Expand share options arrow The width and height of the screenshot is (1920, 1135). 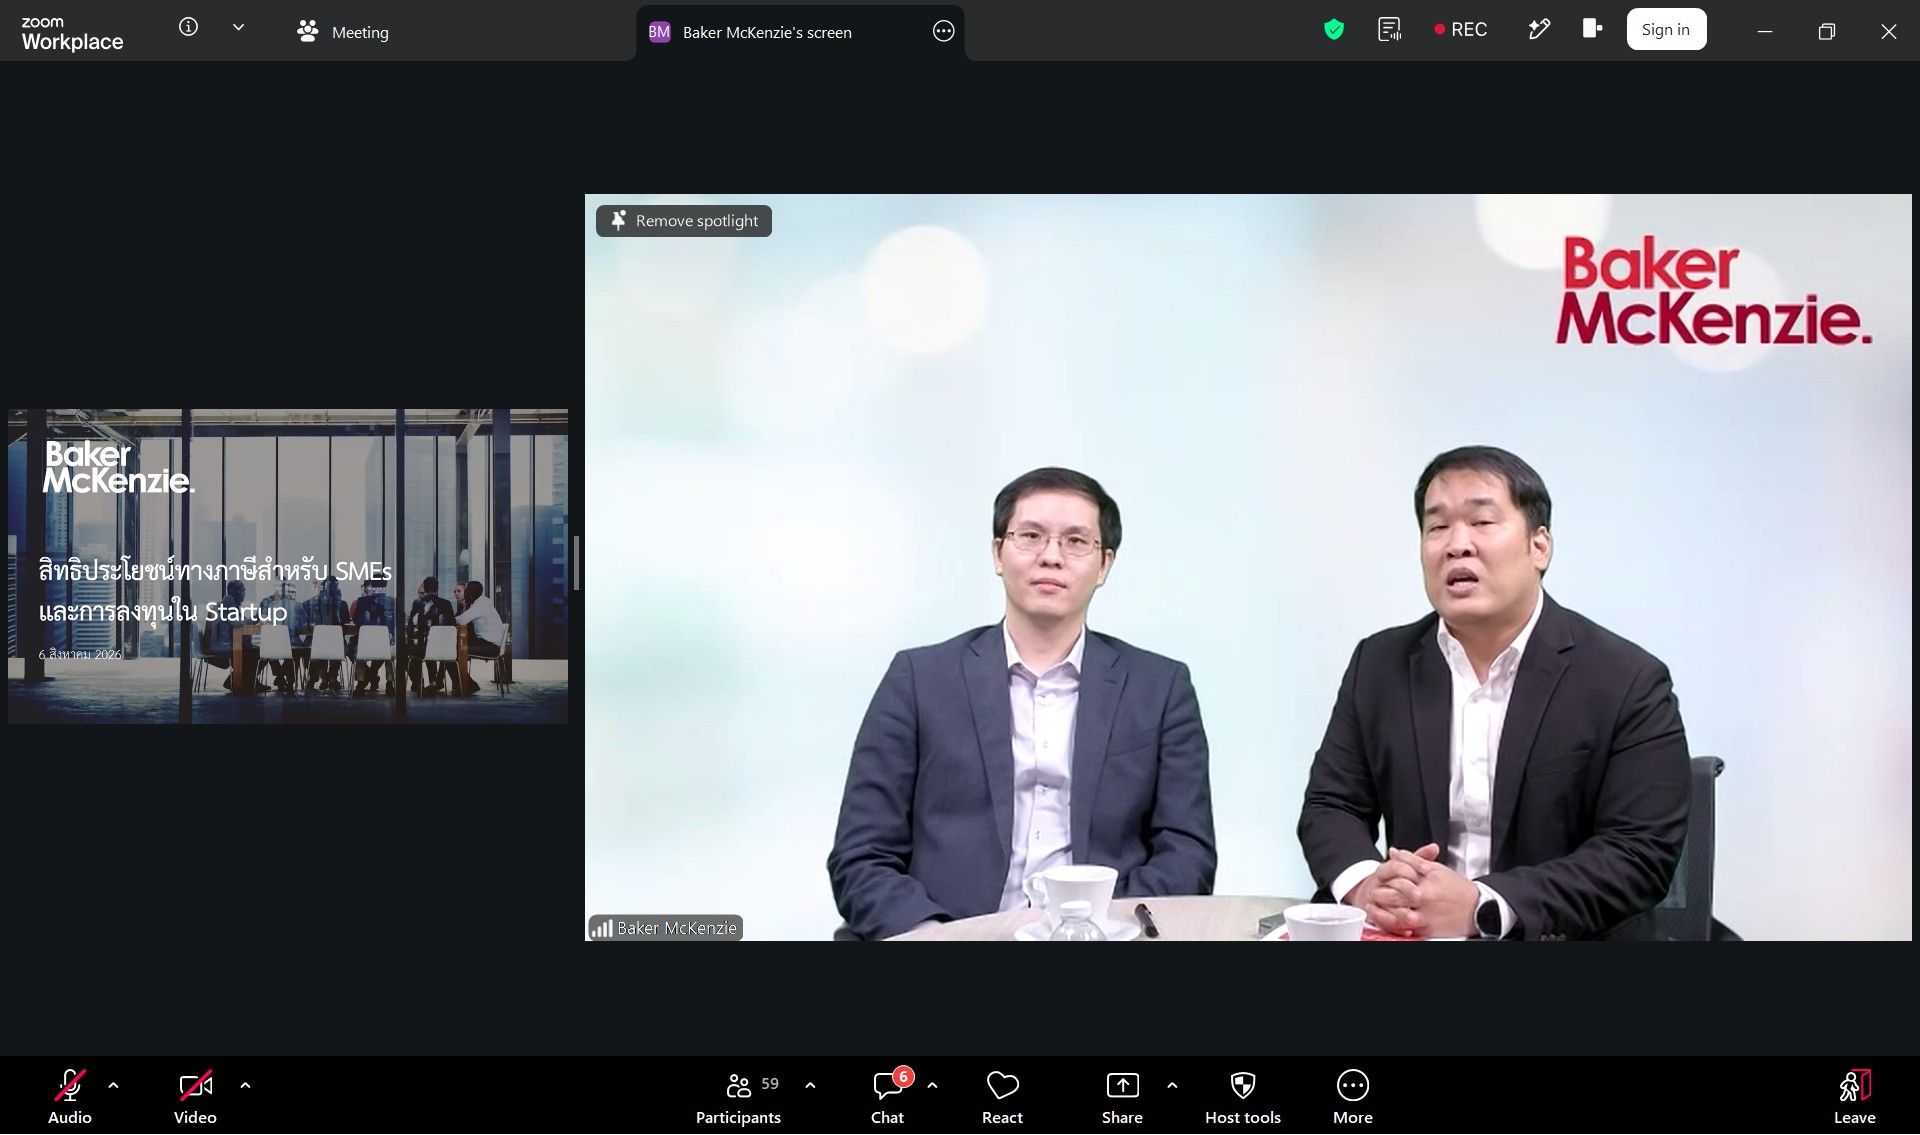tap(1172, 1085)
